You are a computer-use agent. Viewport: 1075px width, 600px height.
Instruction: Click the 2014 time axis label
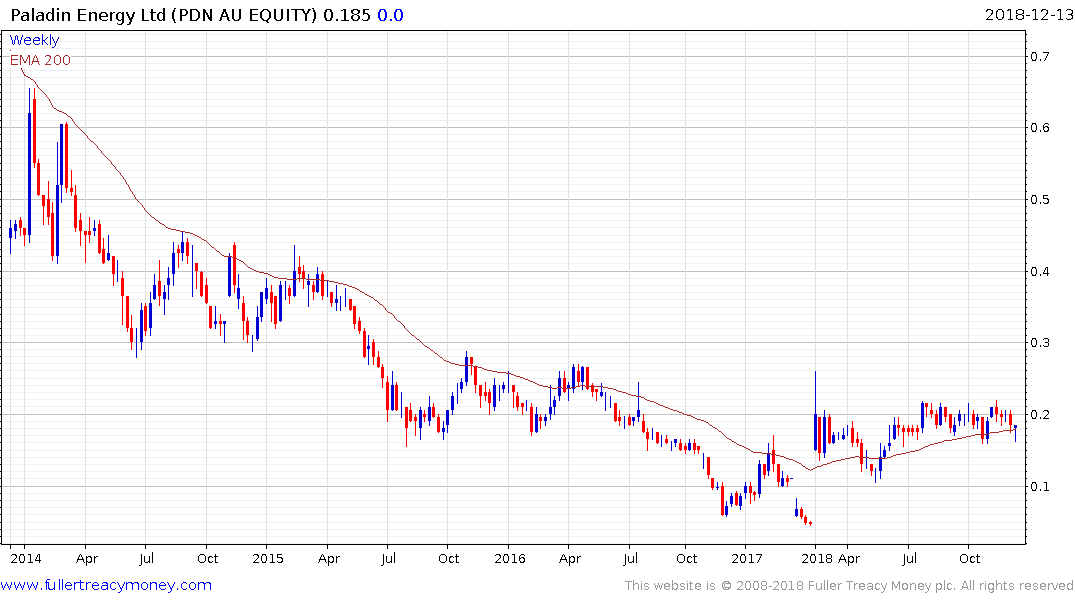click(26, 558)
